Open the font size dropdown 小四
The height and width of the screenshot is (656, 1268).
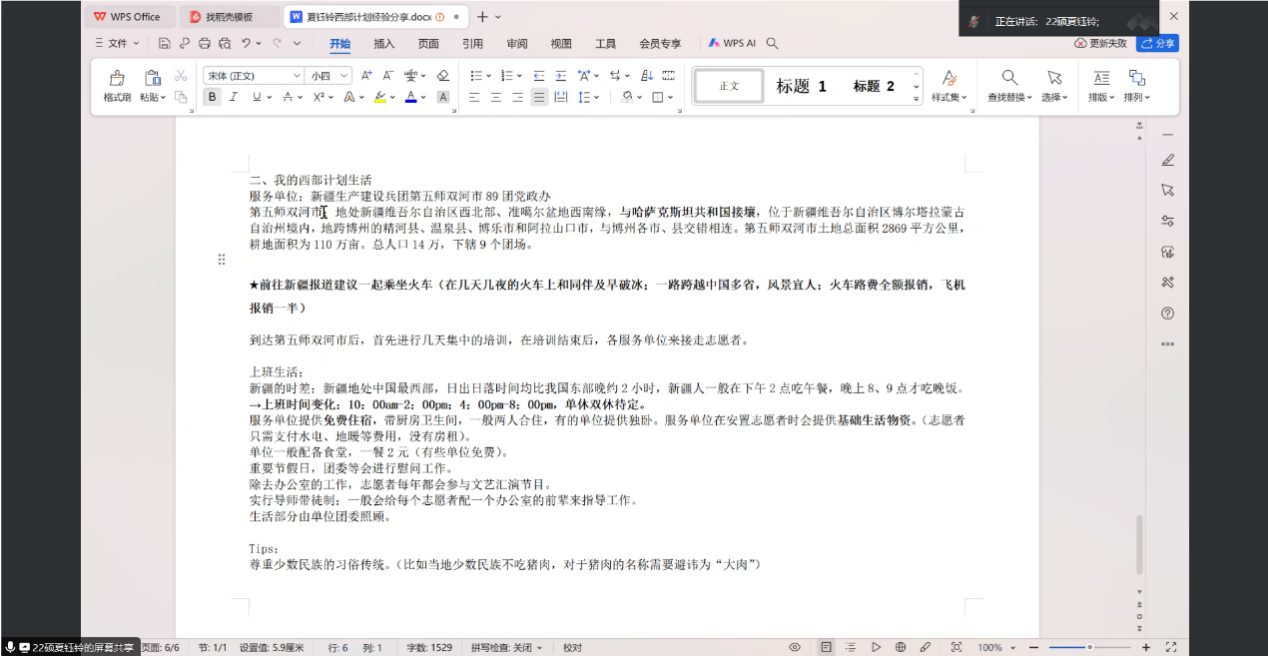329,76
